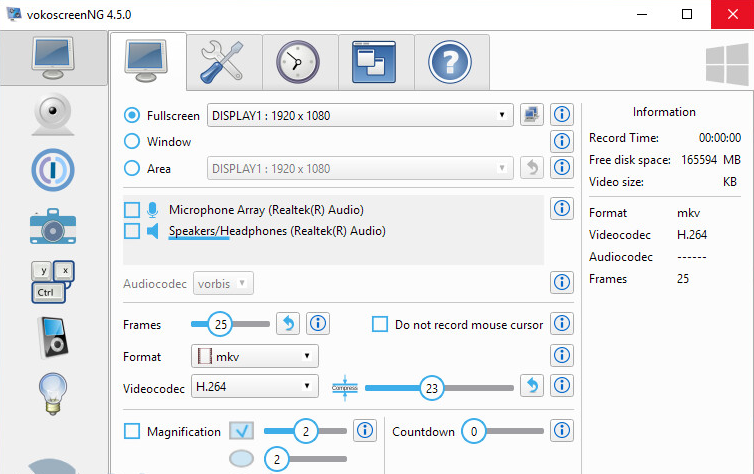The width and height of the screenshot is (754, 474).
Task: Enable the Magnification checkbox
Action: pyautogui.click(x=132, y=431)
